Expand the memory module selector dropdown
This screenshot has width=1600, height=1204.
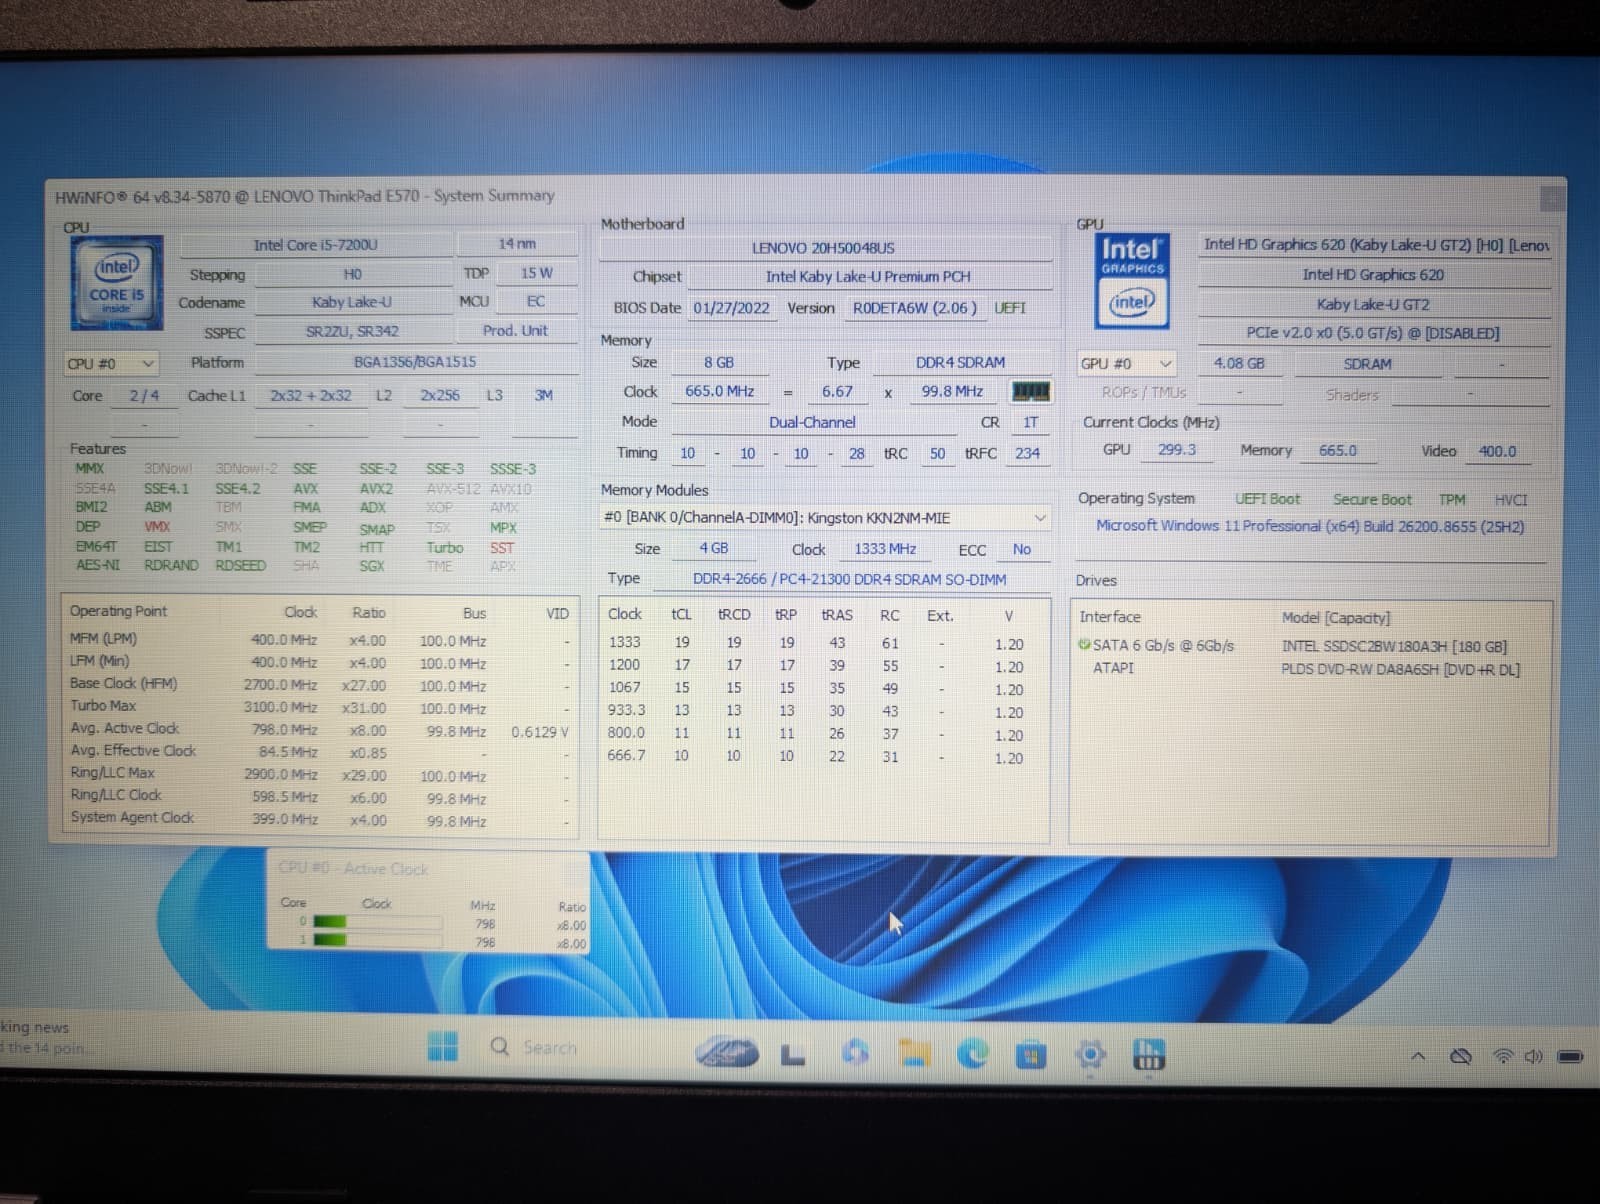coord(1040,518)
